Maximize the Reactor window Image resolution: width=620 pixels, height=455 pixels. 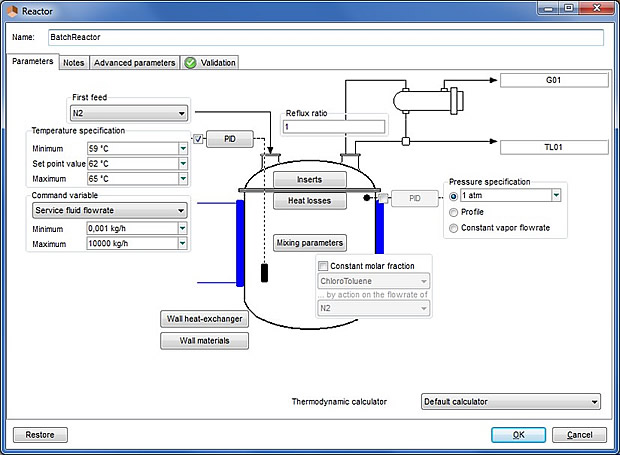tap(569, 8)
